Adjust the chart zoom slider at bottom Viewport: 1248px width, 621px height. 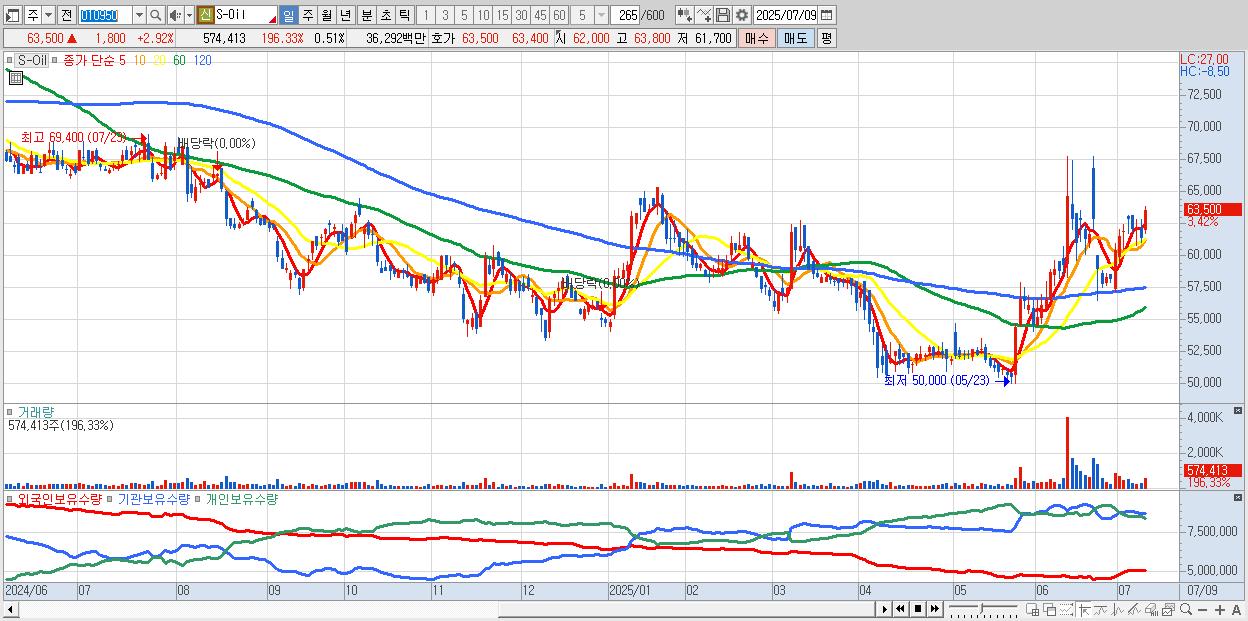(x=982, y=607)
